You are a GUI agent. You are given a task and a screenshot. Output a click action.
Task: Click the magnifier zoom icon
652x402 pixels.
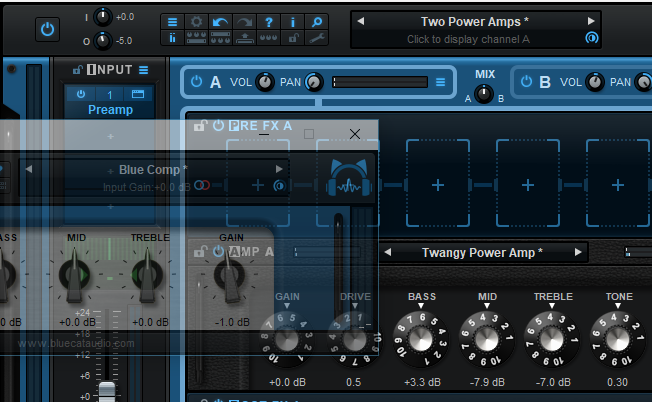(x=317, y=22)
